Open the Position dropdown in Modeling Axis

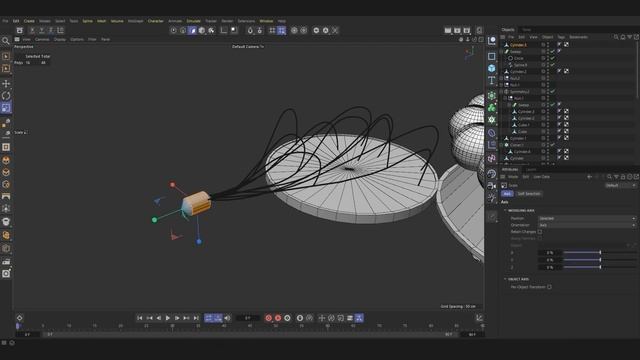[587, 218]
